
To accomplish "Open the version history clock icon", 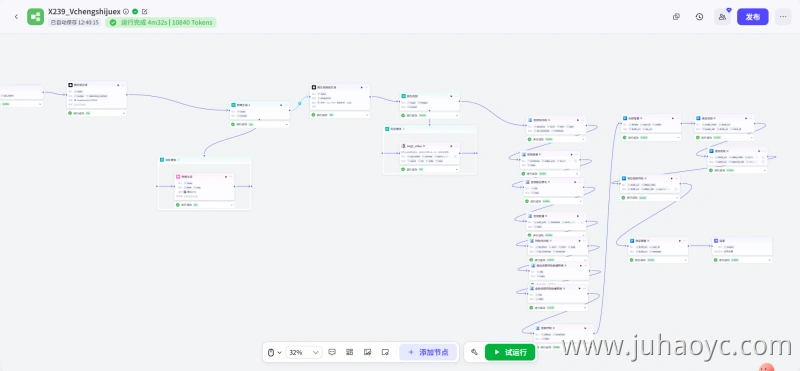I will click(x=699, y=17).
